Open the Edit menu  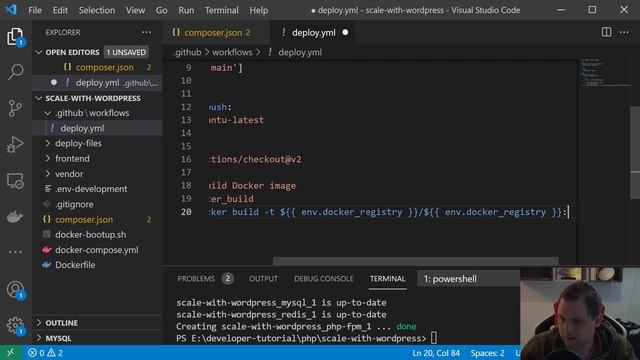tap(60, 10)
